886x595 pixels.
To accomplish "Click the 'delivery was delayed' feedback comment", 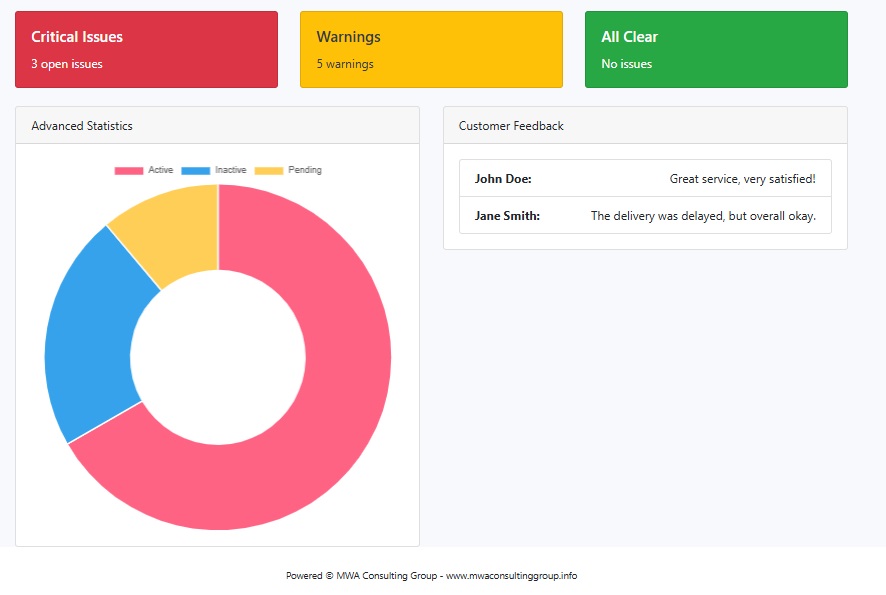I will tap(703, 216).
